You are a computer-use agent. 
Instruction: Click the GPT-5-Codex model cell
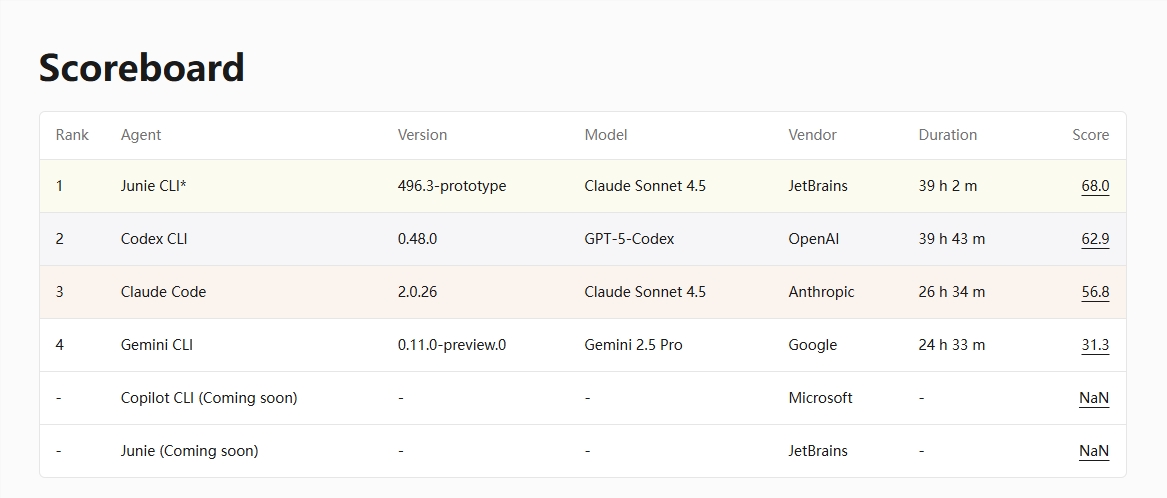pos(629,239)
